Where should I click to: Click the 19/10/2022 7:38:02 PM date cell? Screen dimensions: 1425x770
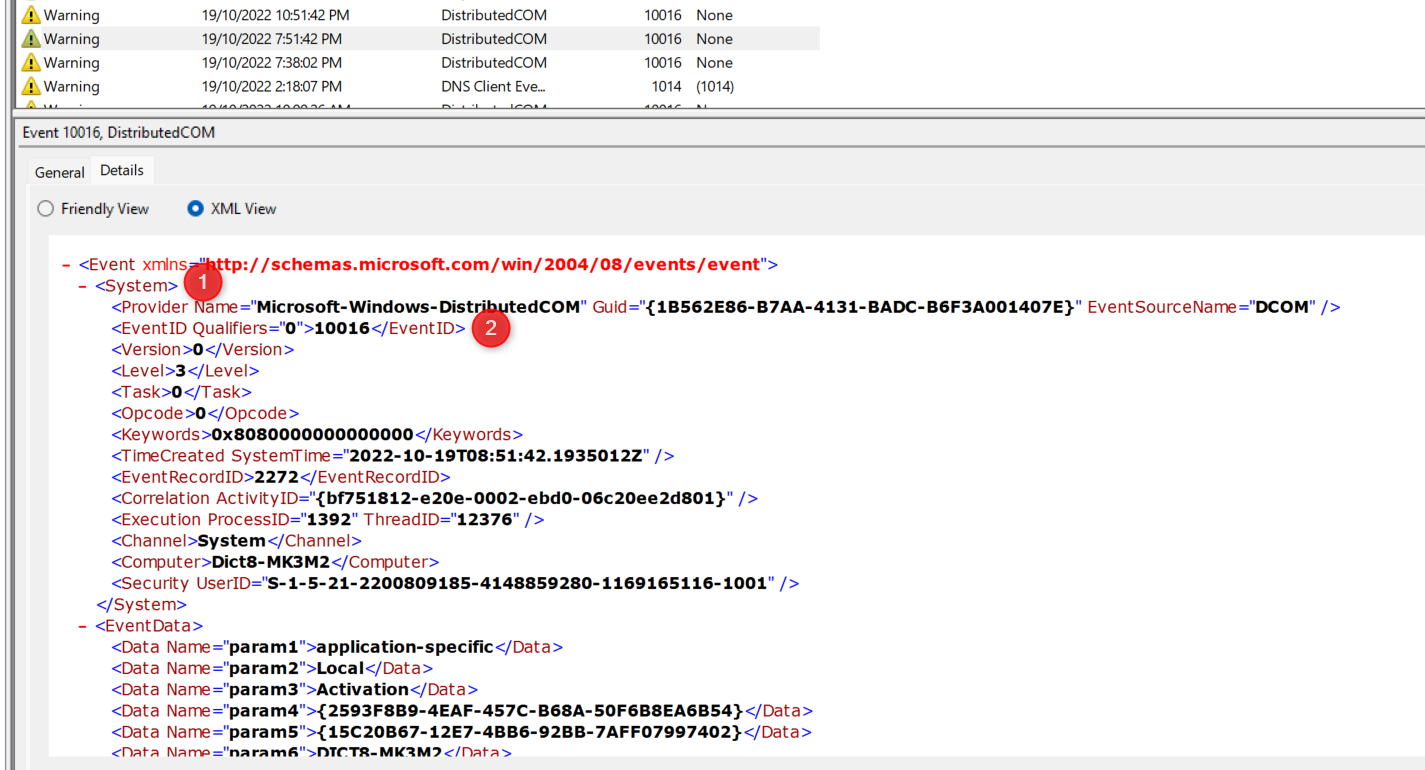click(271, 63)
